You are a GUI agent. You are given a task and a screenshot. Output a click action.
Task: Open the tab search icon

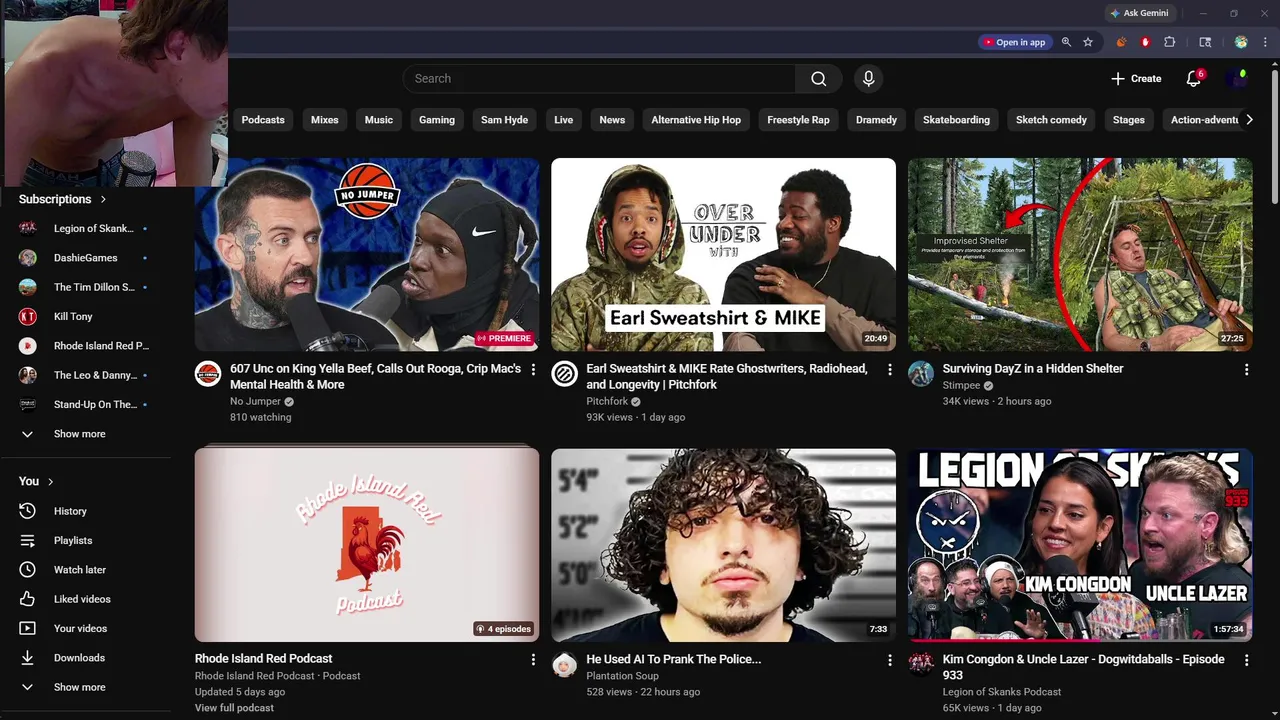(x=1205, y=42)
